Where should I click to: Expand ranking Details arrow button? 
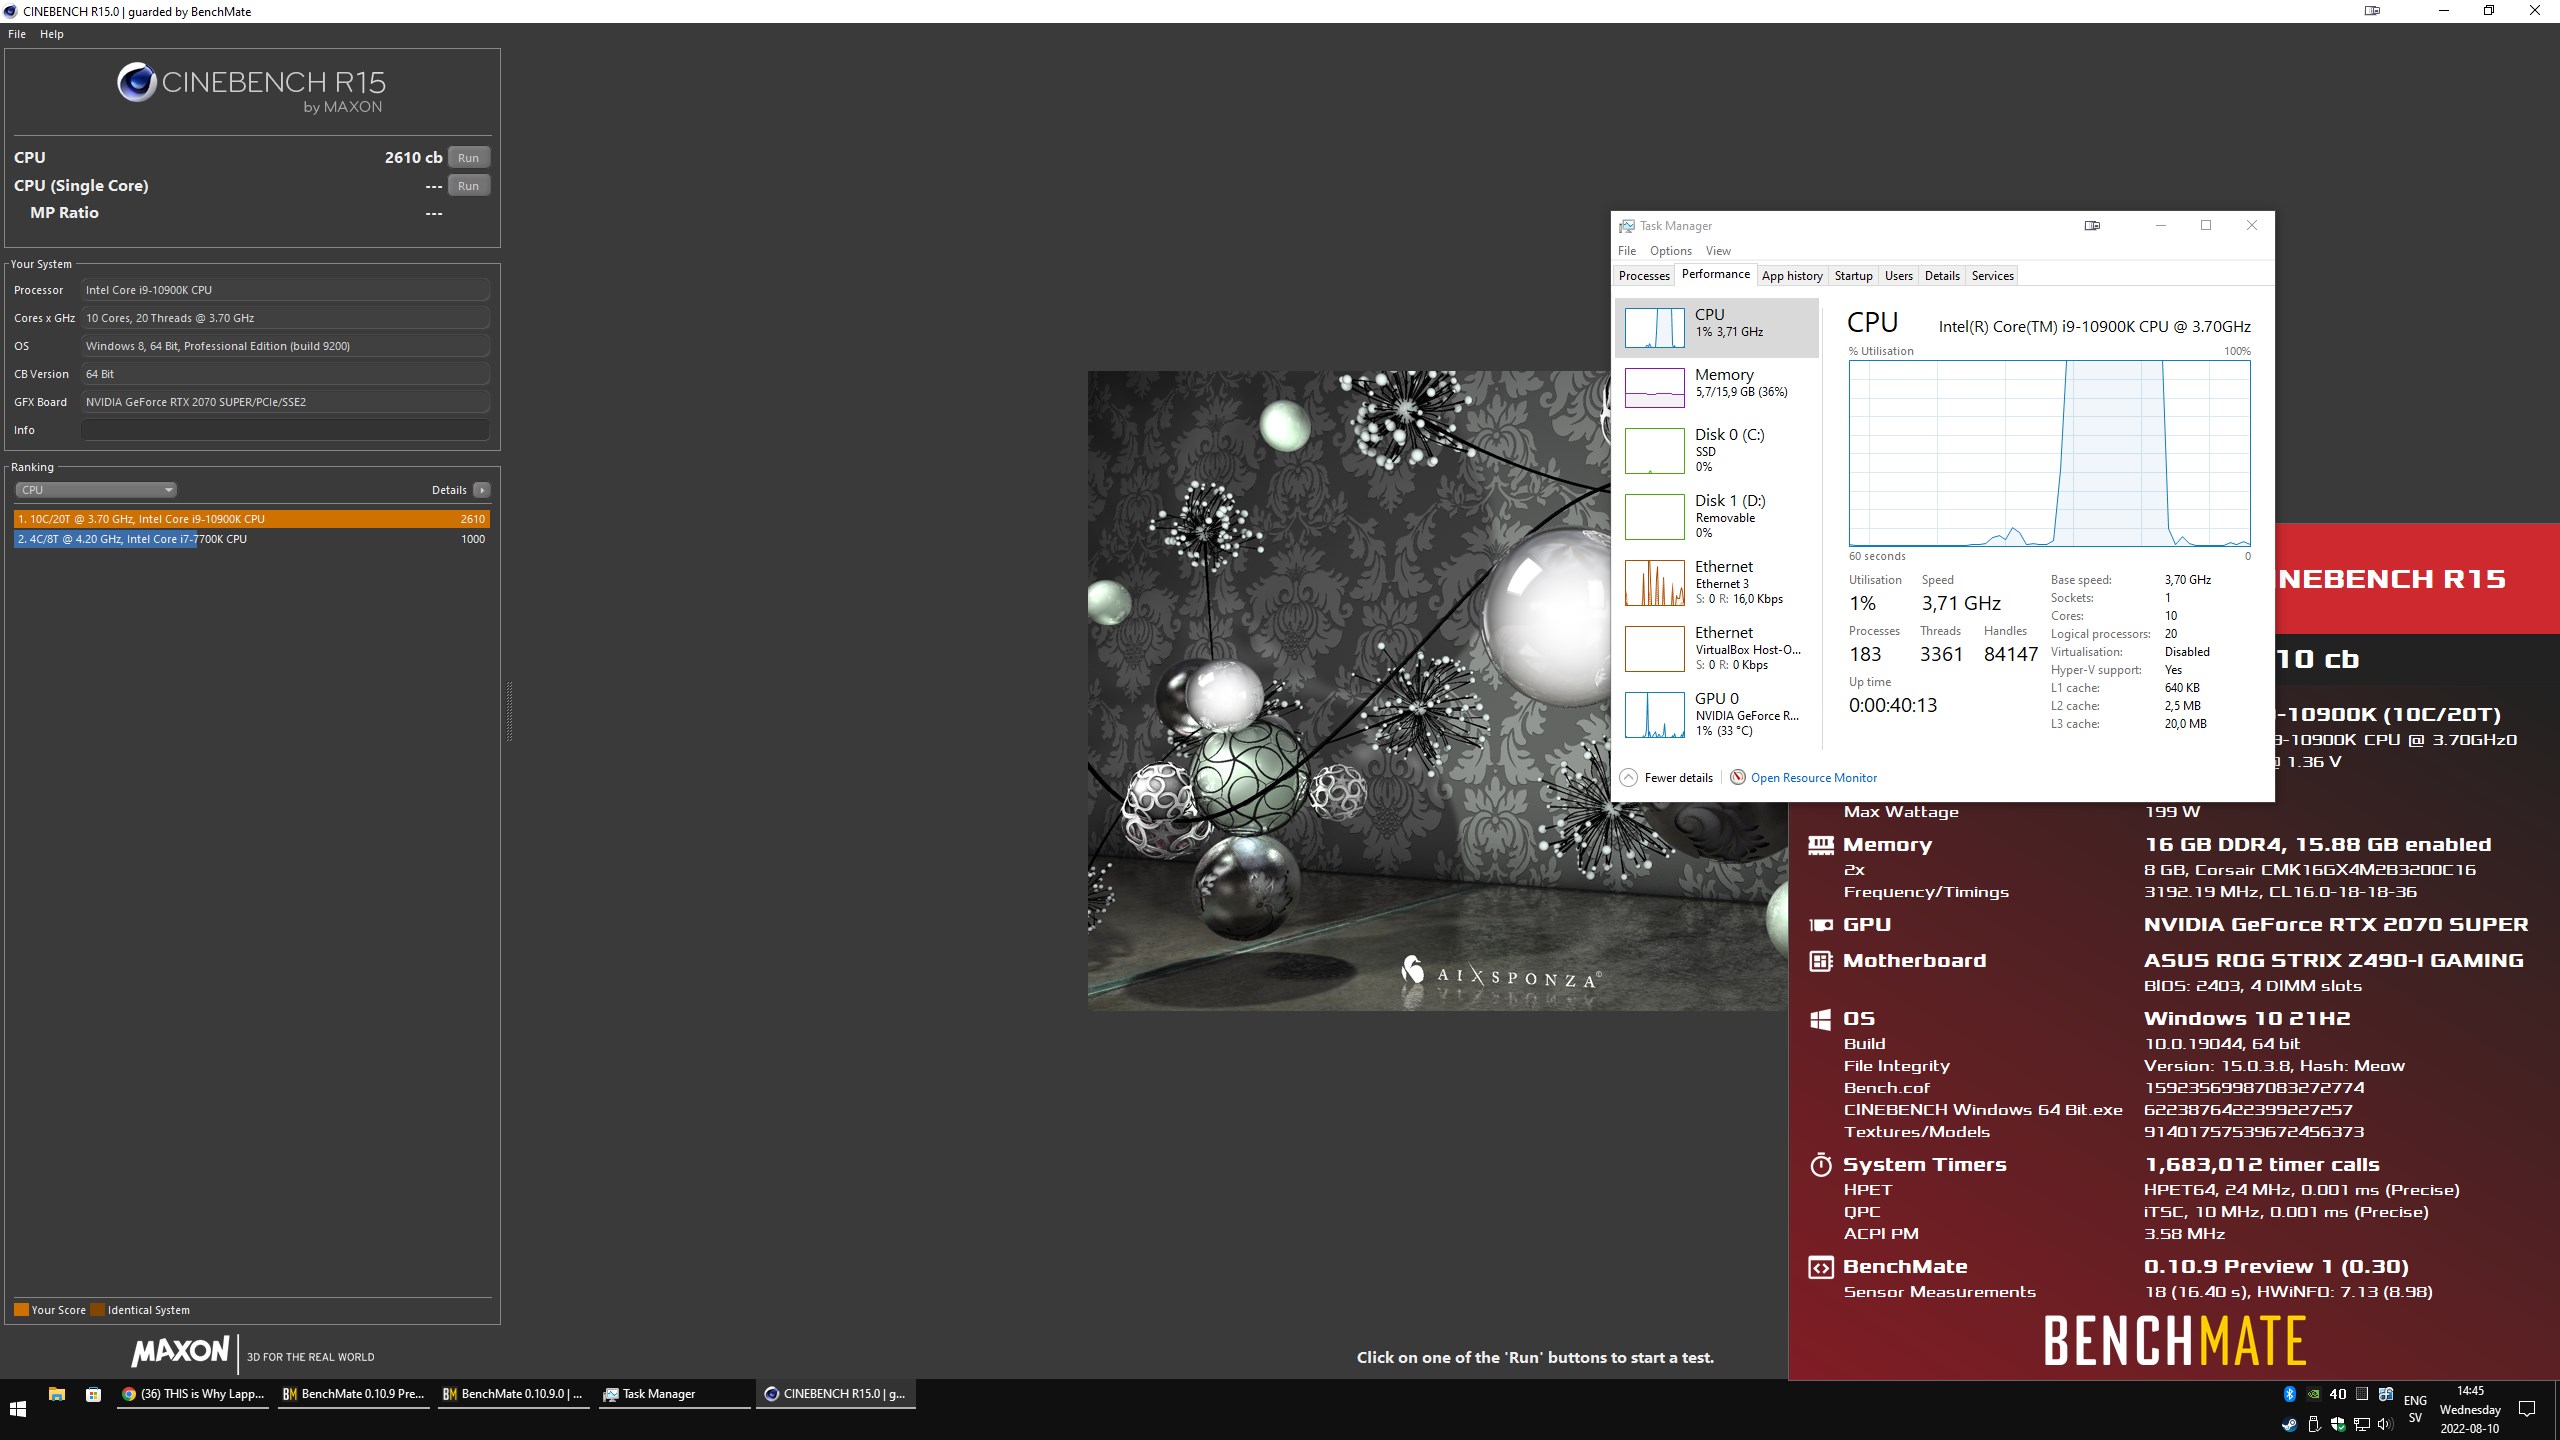pyautogui.click(x=482, y=490)
